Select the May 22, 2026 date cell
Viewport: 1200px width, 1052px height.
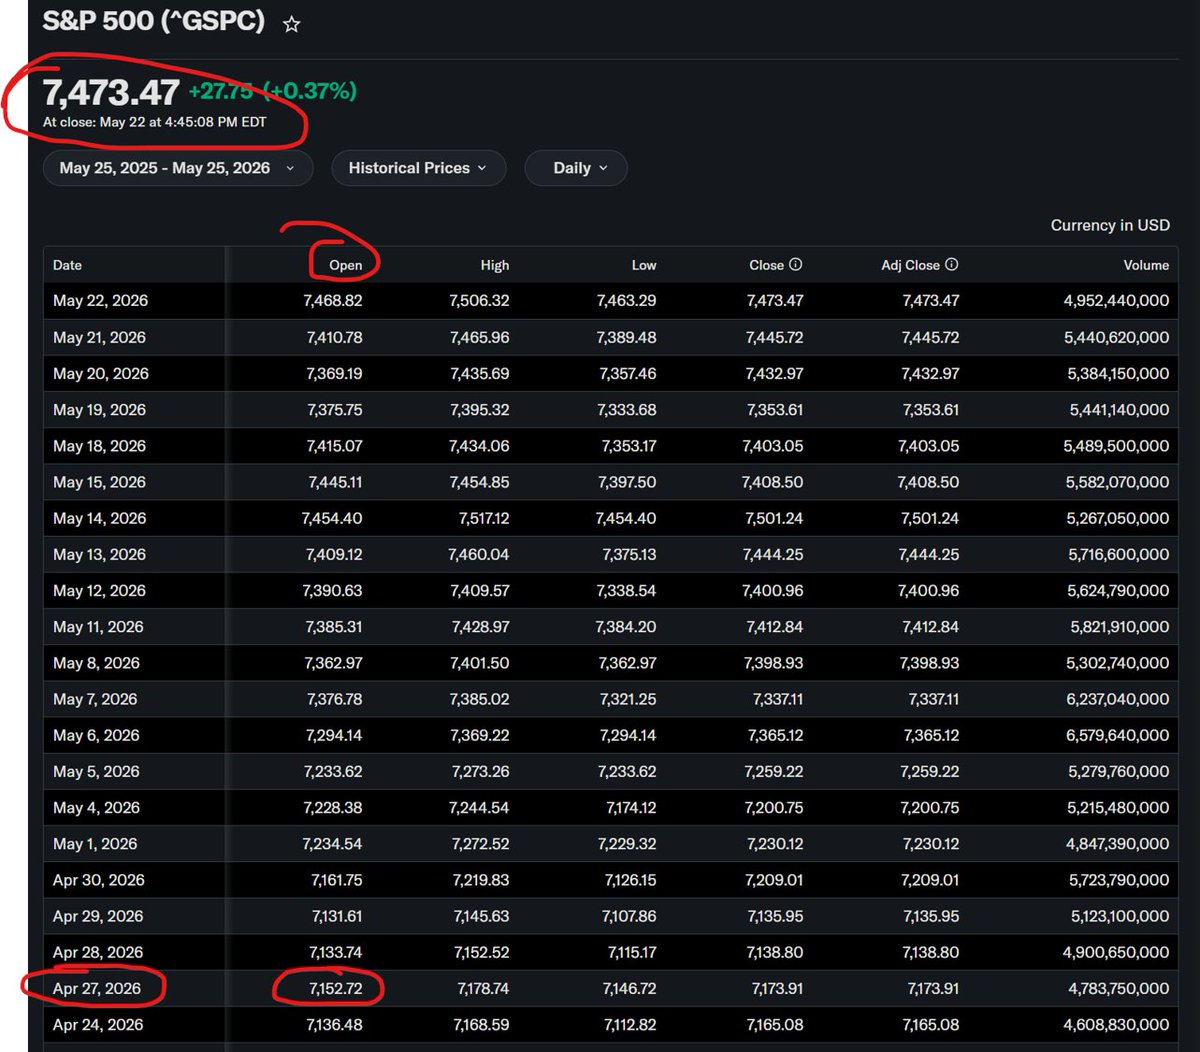(x=100, y=301)
